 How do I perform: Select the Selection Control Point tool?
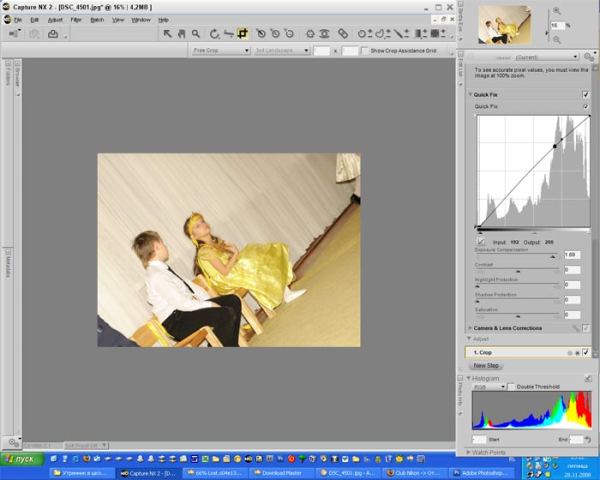364,34
